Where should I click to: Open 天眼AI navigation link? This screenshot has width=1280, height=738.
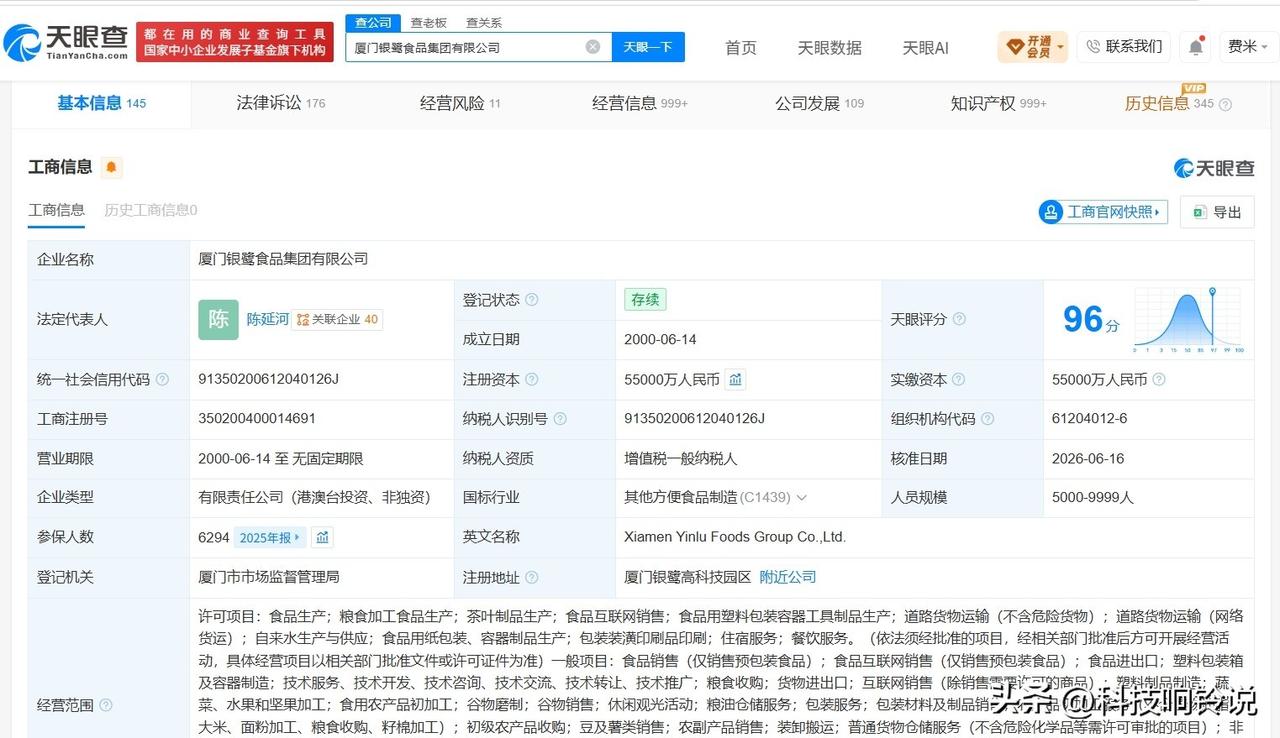click(x=925, y=47)
